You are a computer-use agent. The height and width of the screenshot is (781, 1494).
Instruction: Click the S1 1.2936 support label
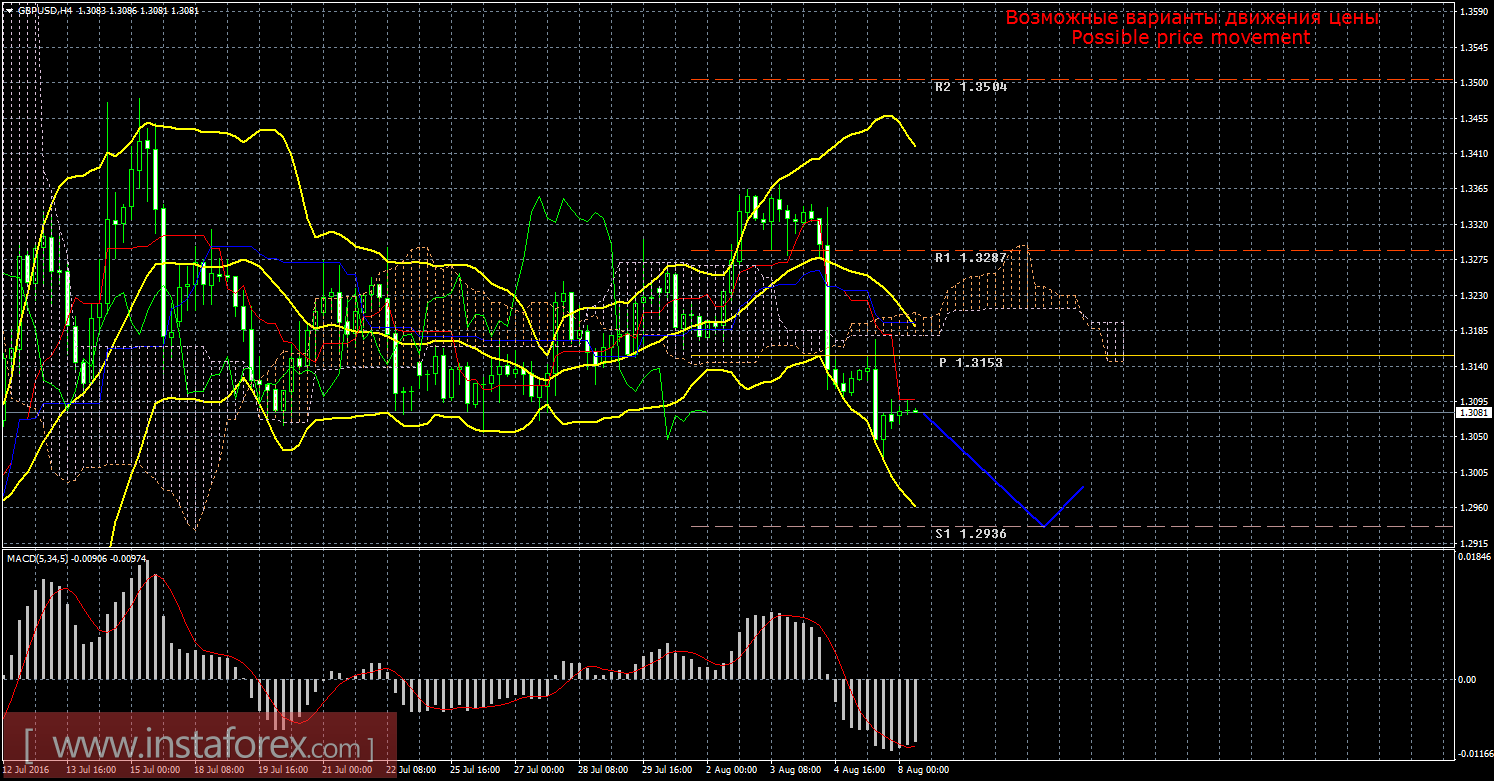[x=971, y=534]
